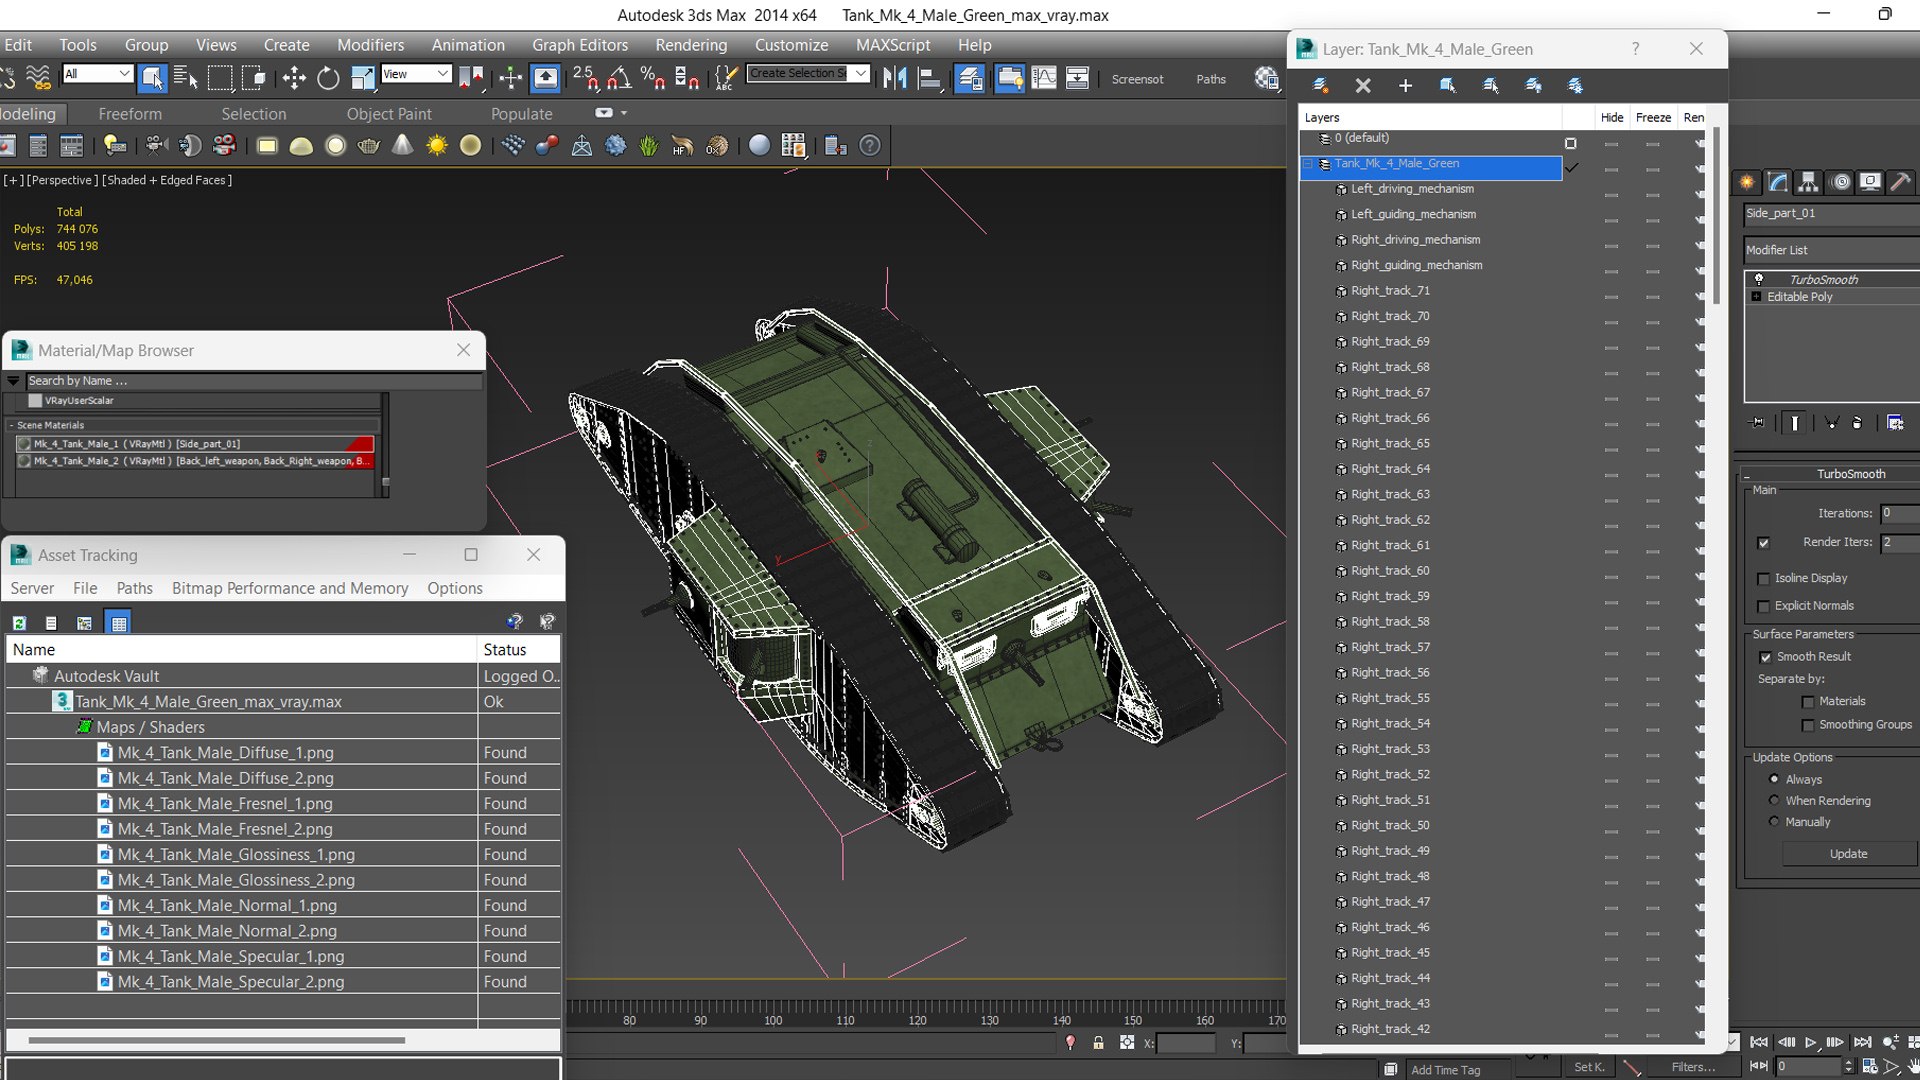Click the Freeze column header
This screenshot has width=1920, height=1080.
coord(1653,118)
